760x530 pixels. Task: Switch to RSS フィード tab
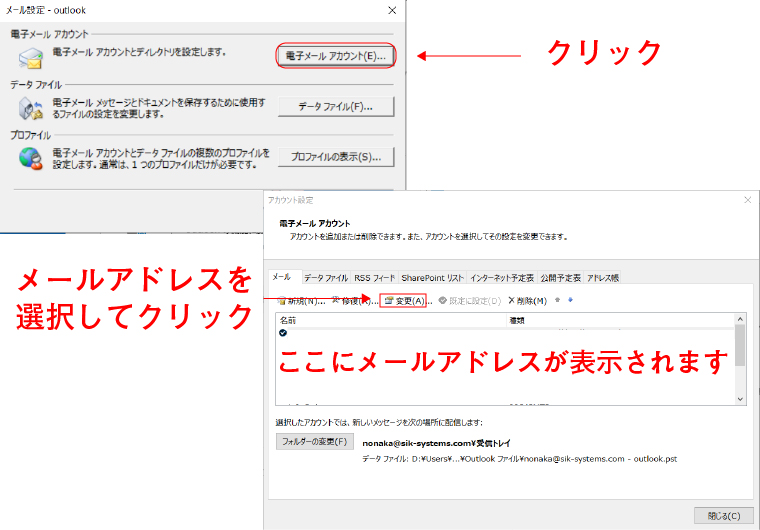click(374, 278)
